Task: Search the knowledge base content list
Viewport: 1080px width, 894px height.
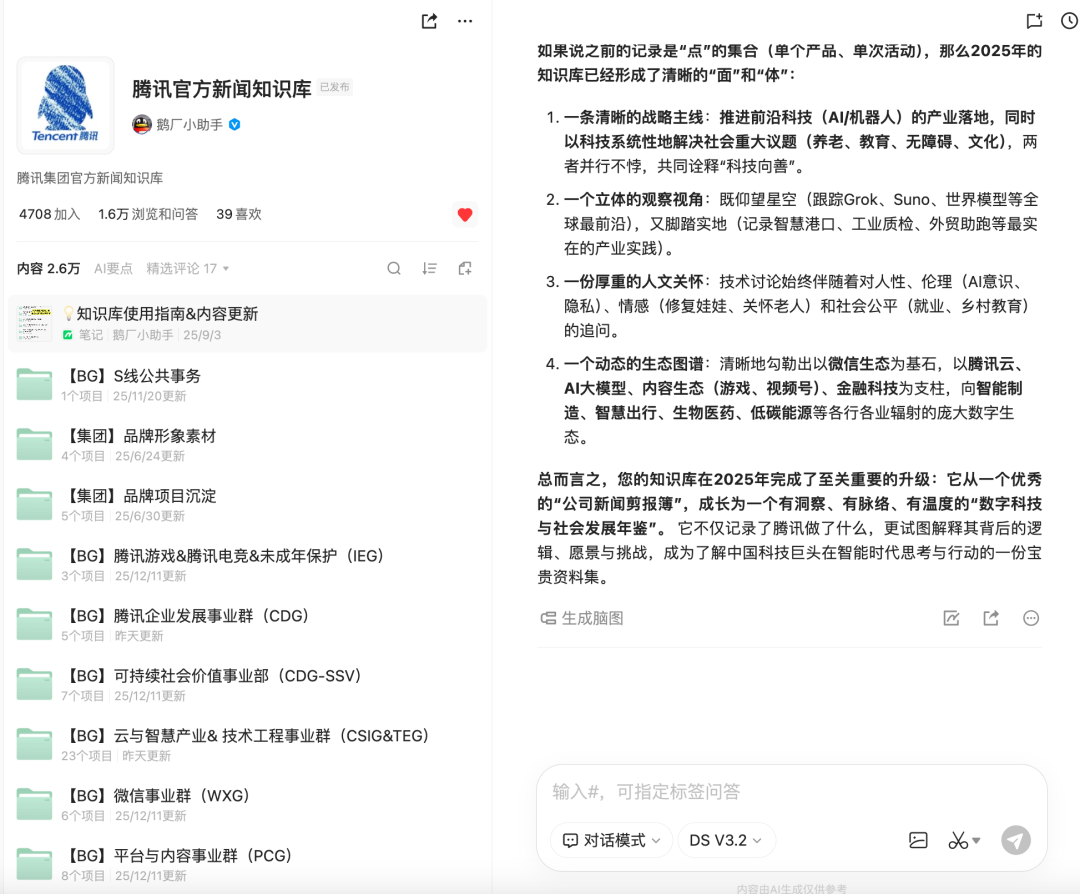Action: (394, 268)
